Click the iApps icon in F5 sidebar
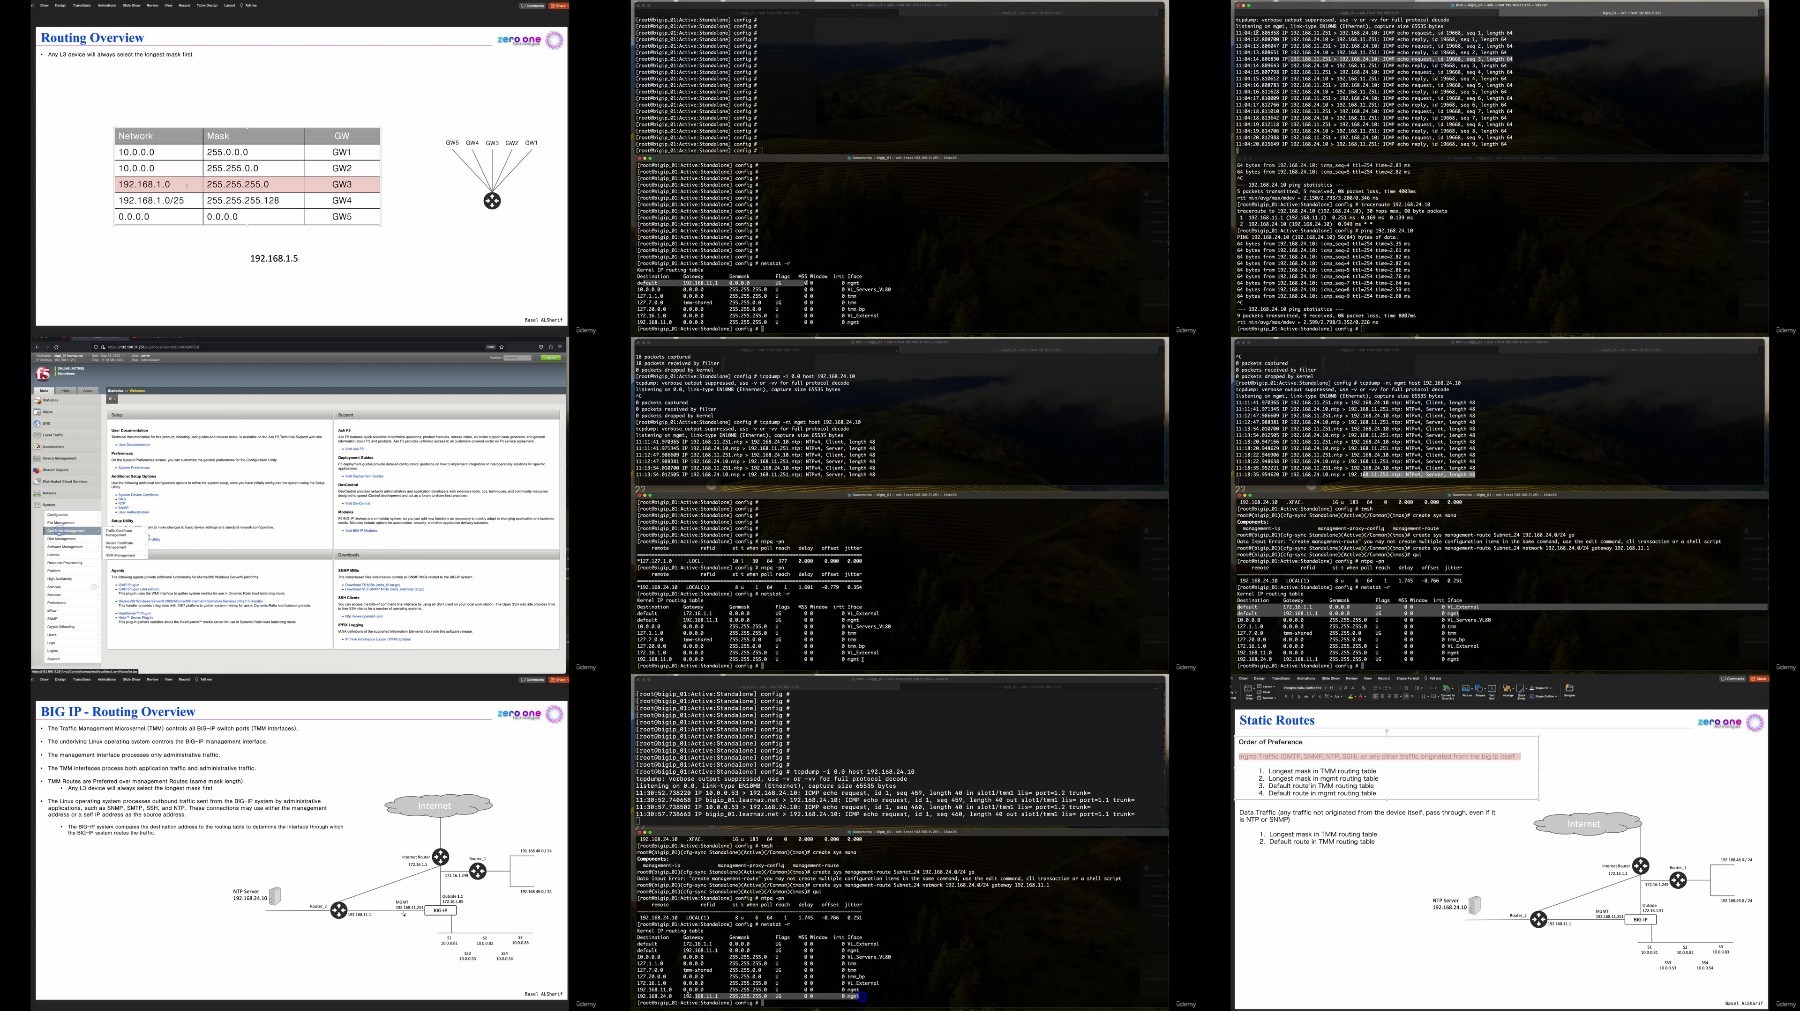 pos(37,412)
